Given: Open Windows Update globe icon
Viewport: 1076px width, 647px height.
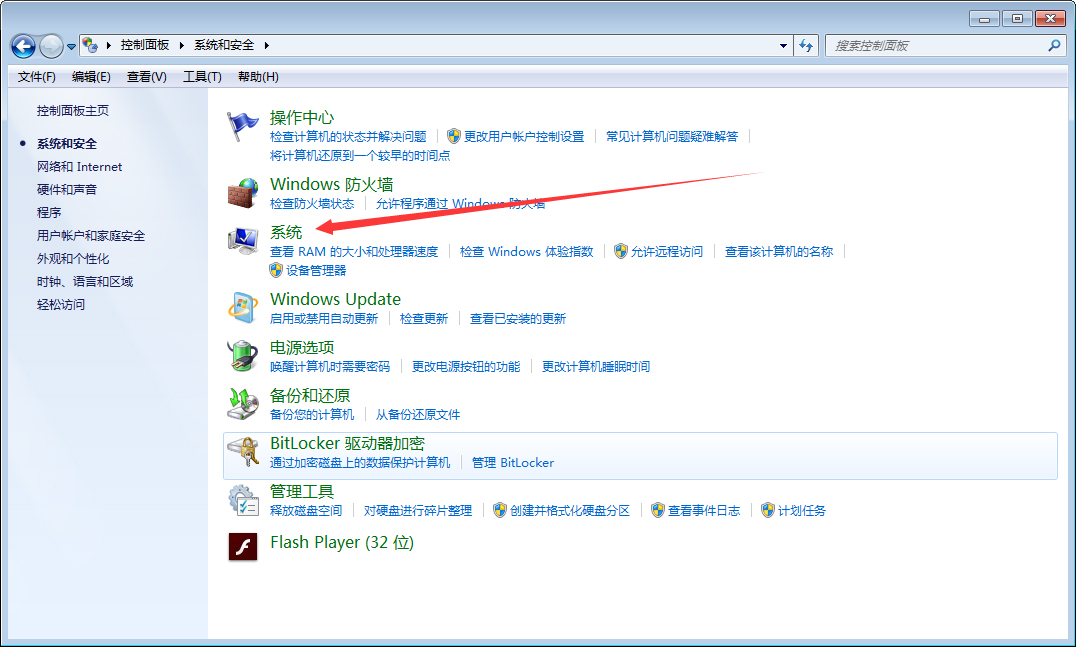Looking at the screenshot, I should pos(243,306).
